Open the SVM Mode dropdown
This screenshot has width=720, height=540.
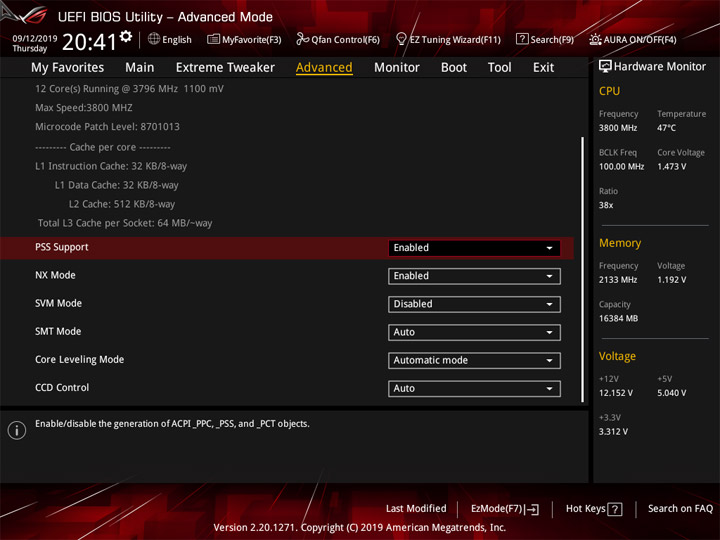click(474, 304)
